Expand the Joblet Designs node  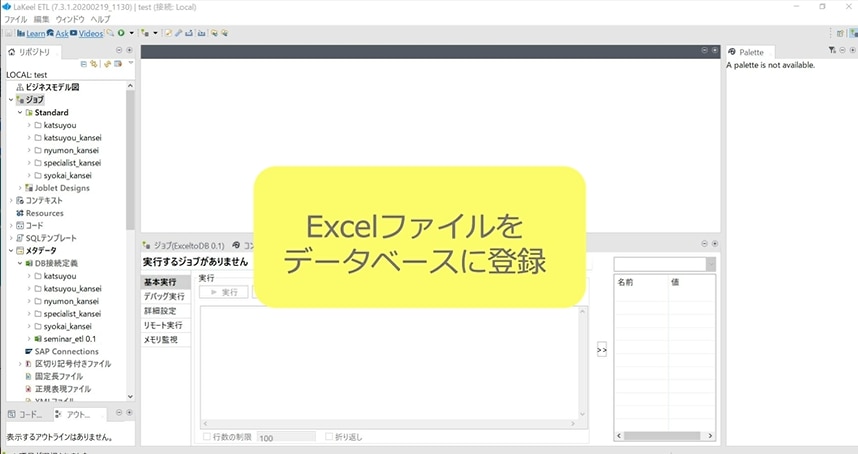click(x=20, y=188)
